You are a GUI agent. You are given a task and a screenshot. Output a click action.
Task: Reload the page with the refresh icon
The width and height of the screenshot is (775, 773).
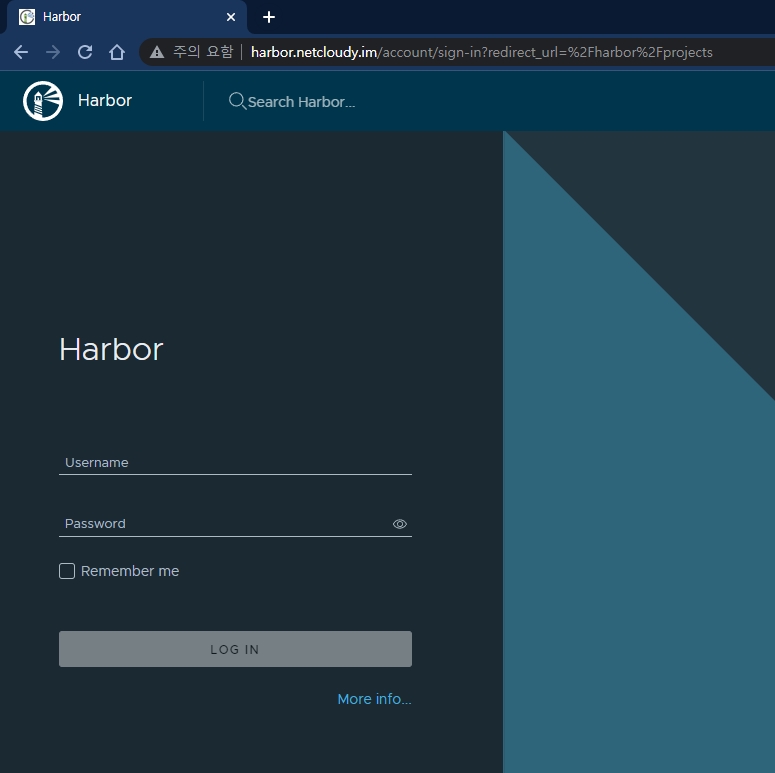pos(85,52)
